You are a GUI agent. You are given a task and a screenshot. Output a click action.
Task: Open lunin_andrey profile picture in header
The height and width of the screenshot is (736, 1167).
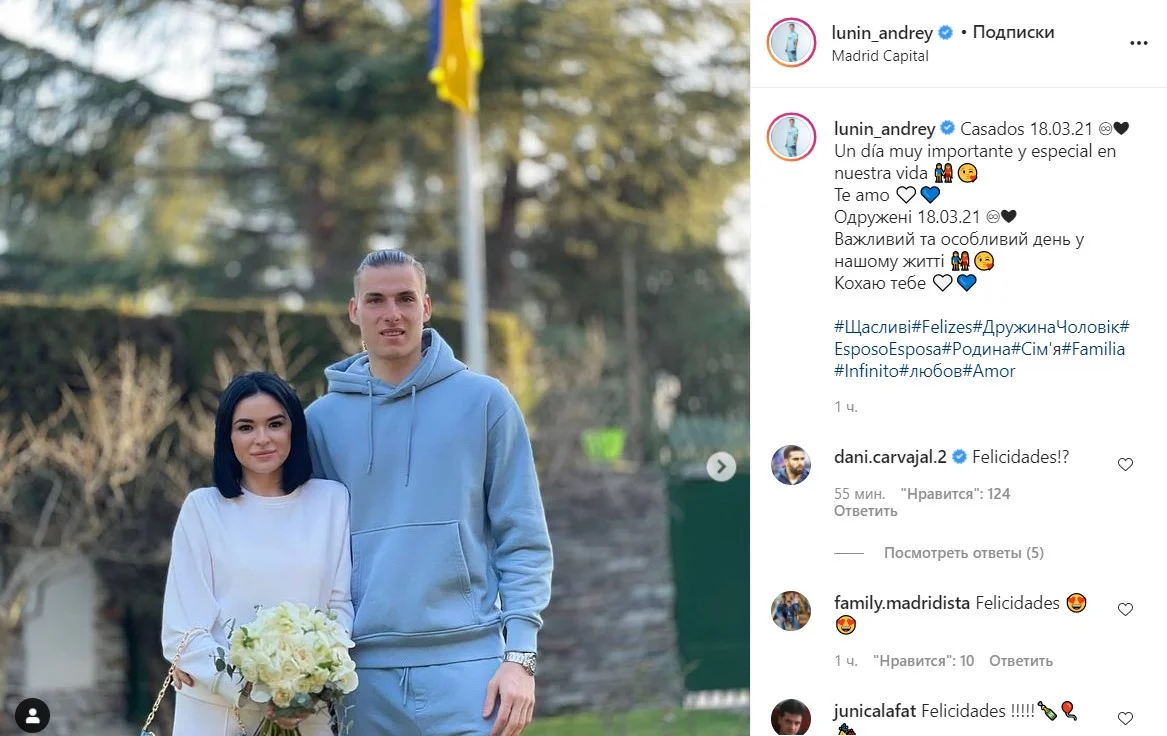tap(792, 42)
